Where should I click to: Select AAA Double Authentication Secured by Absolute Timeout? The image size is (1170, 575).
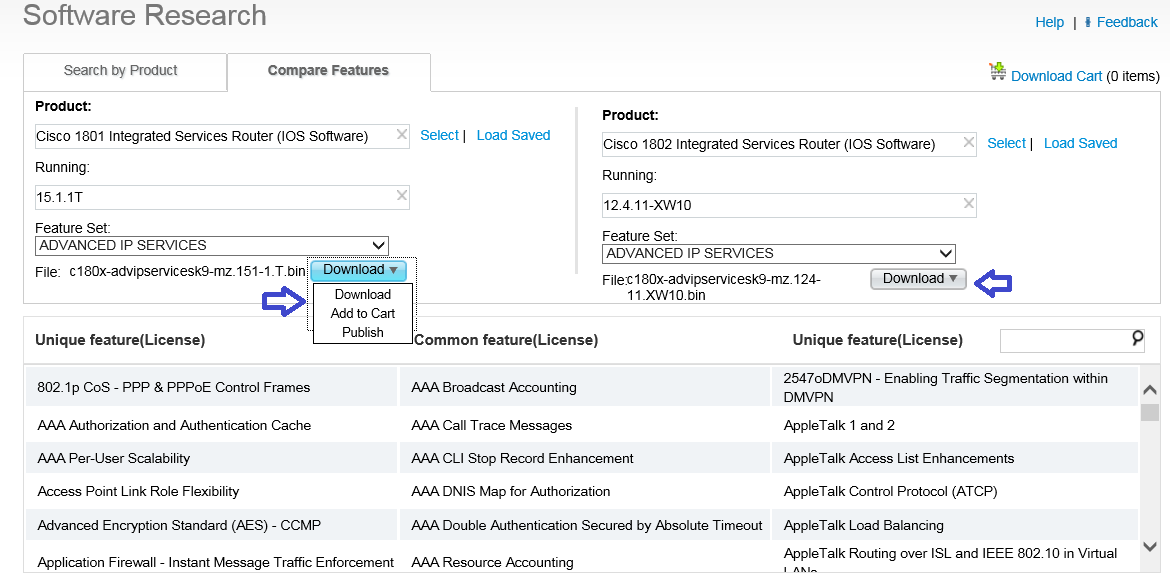pyautogui.click(x=584, y=525)
